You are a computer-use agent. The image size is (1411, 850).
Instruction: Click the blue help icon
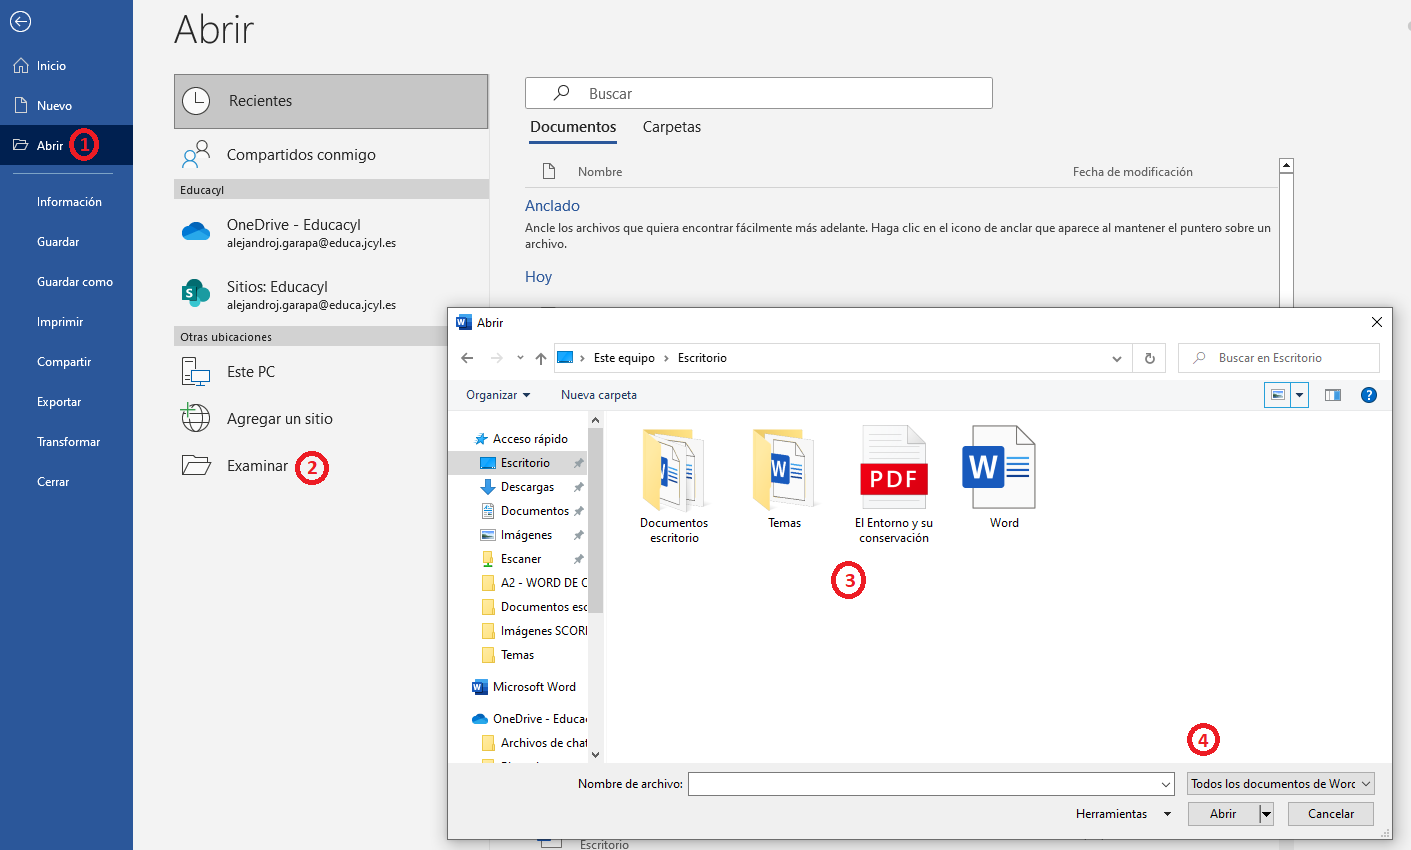[x=1369, y=395]
